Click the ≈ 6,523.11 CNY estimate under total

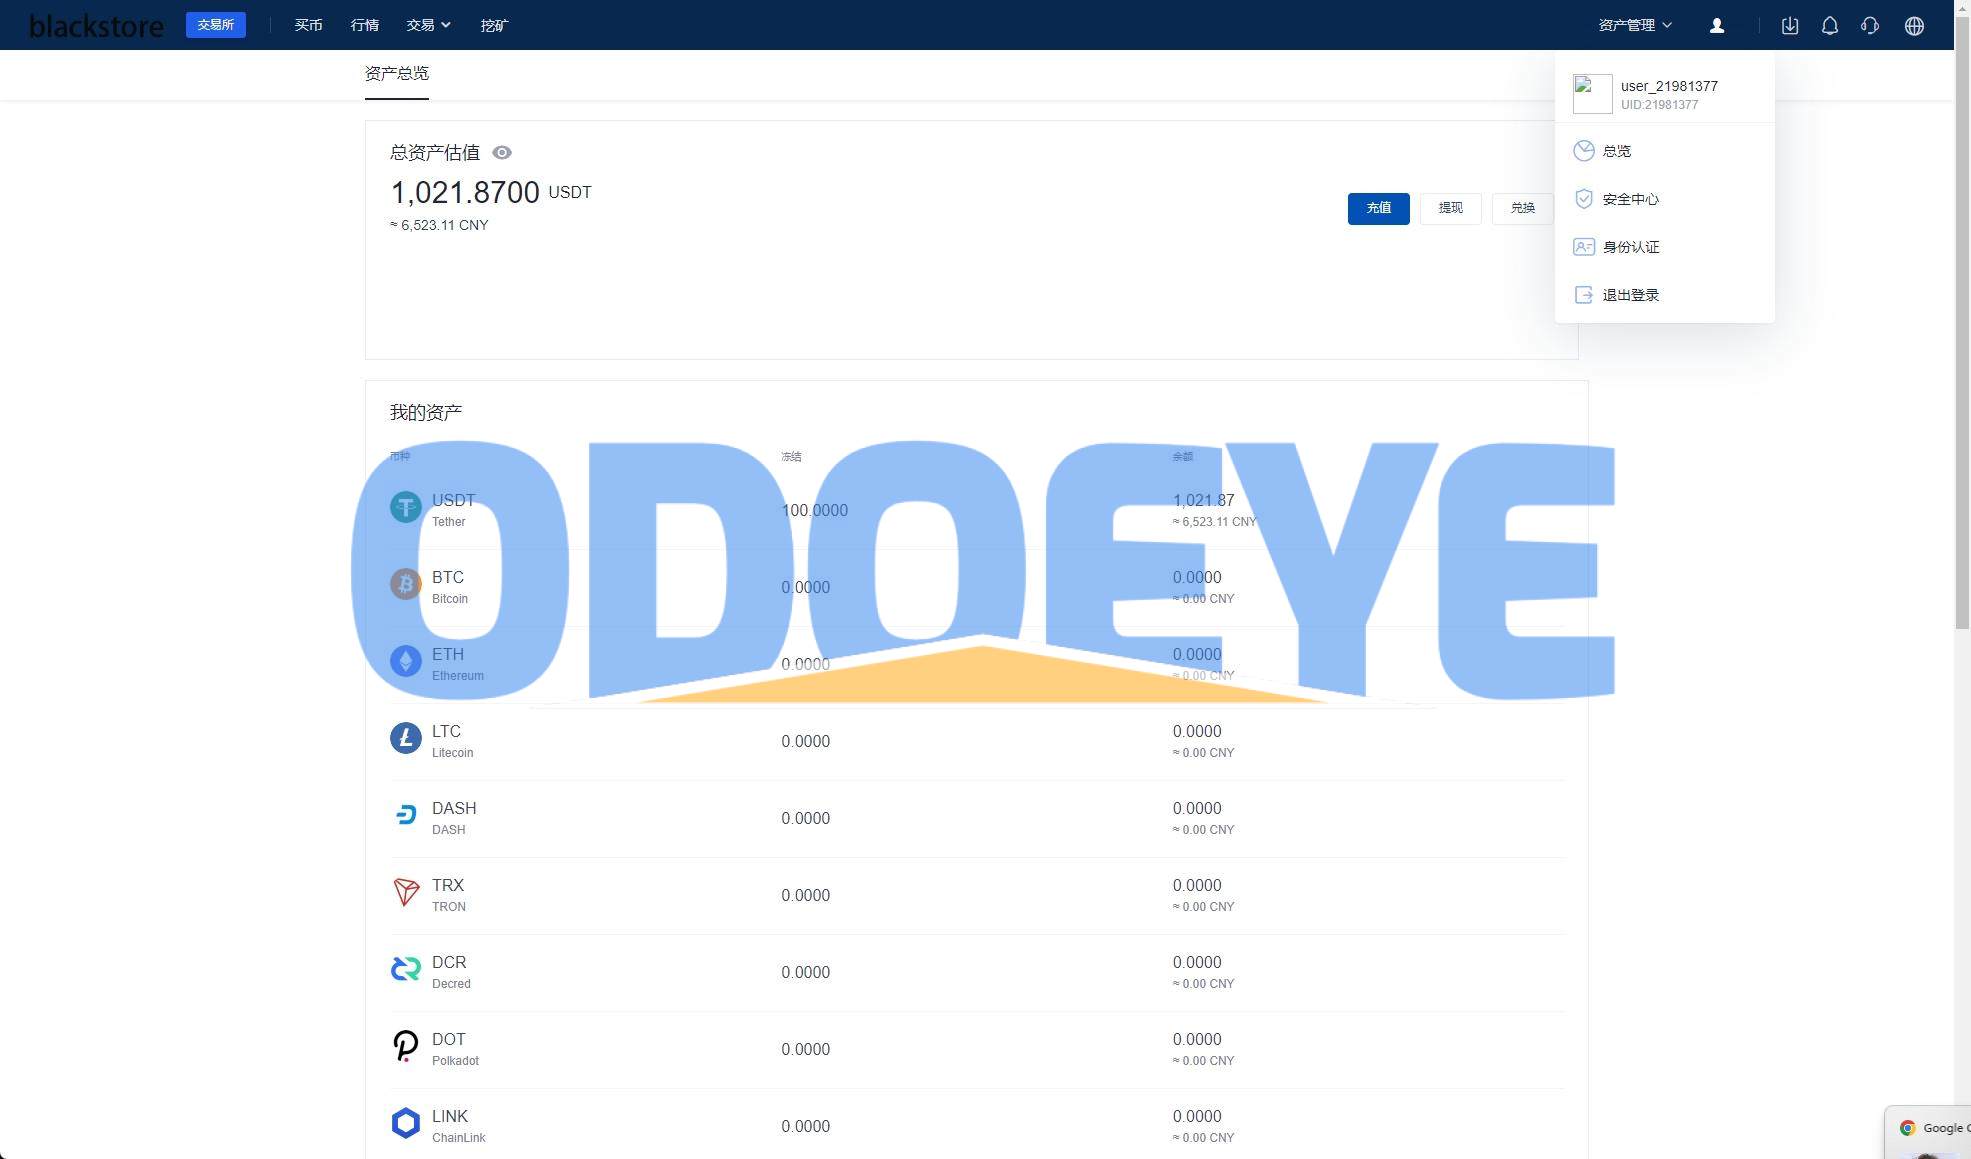439,225
